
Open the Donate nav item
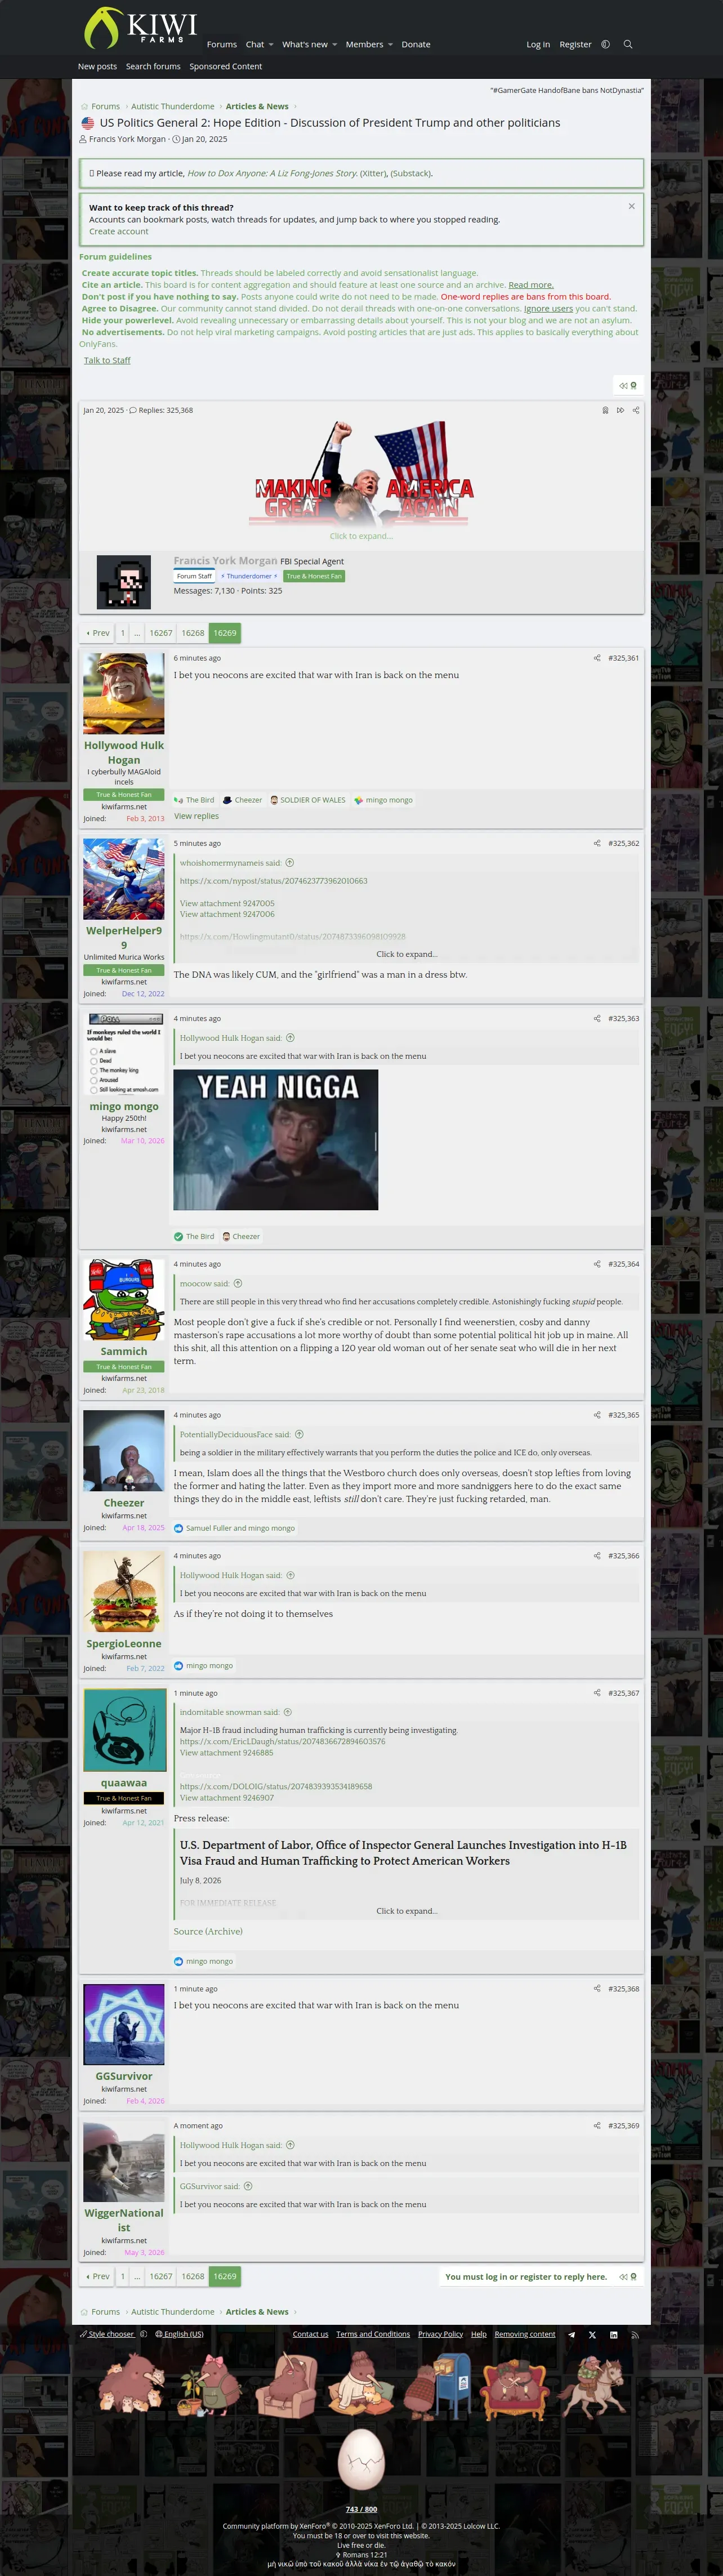pos(416,45)
